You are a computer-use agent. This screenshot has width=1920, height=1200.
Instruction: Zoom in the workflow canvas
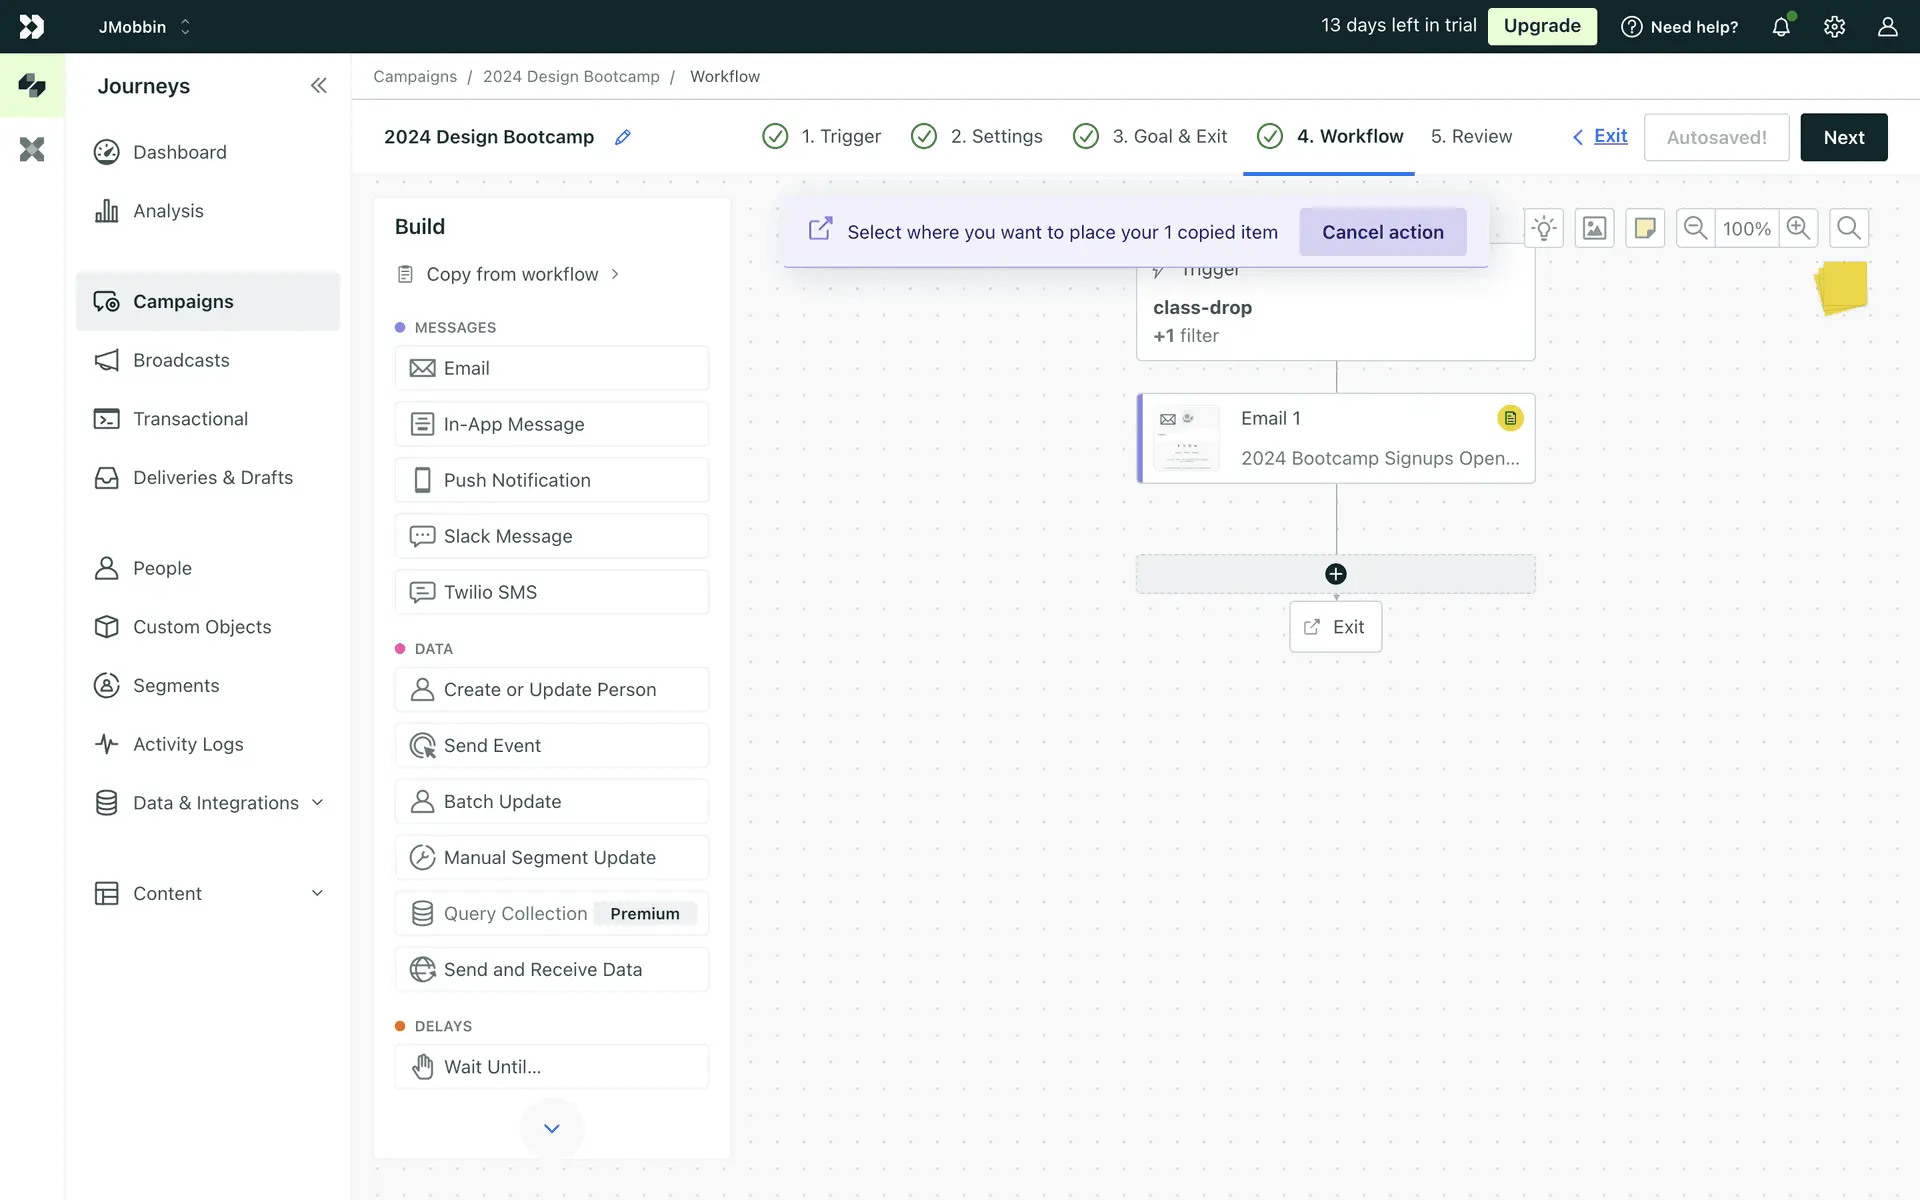(x=1798, y=229)
